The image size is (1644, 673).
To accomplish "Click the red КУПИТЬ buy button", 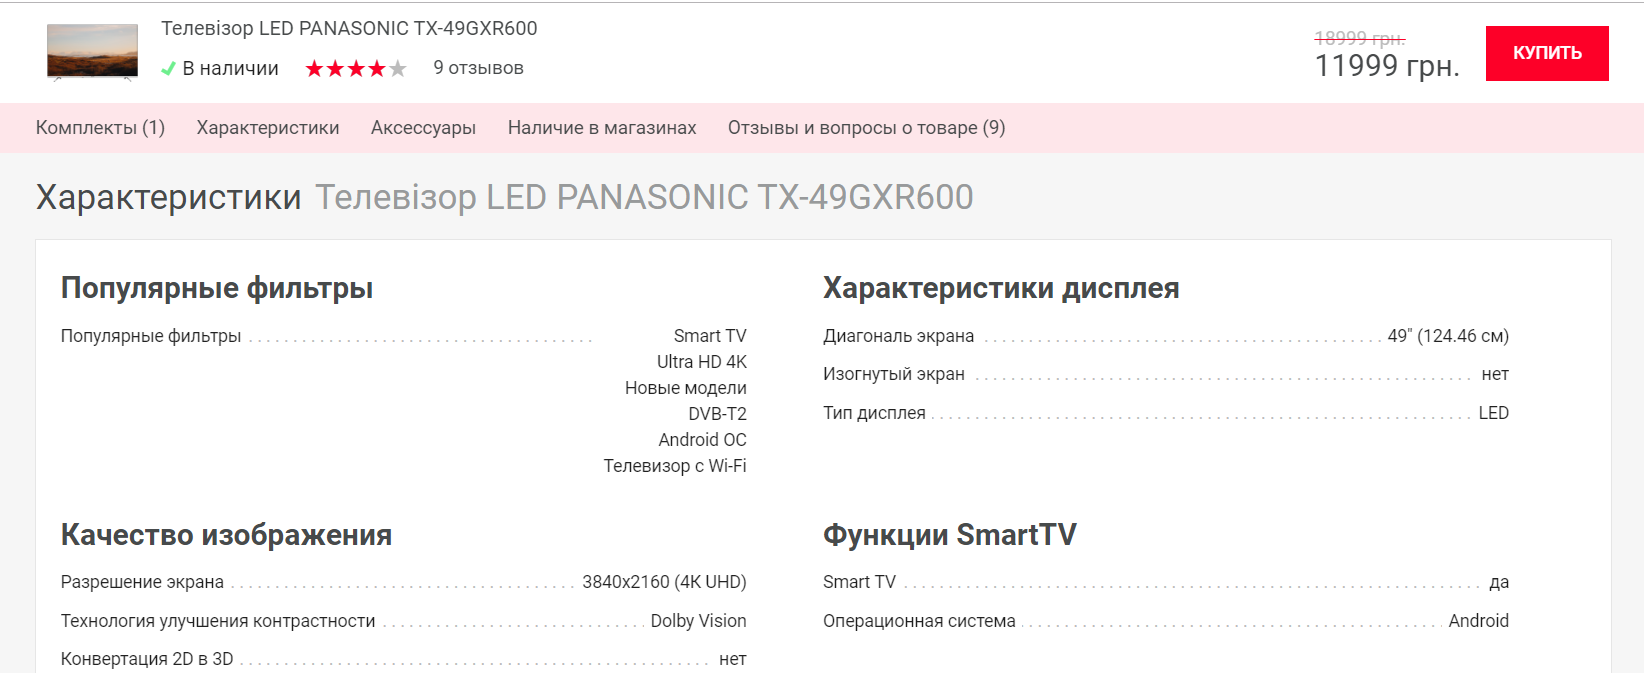I will point(1546,53).
